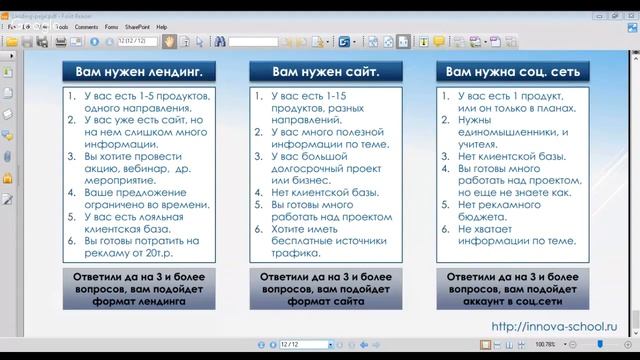The image size is (640, 360).
Task: Click the Find search text box
Action: click(253, 42)
